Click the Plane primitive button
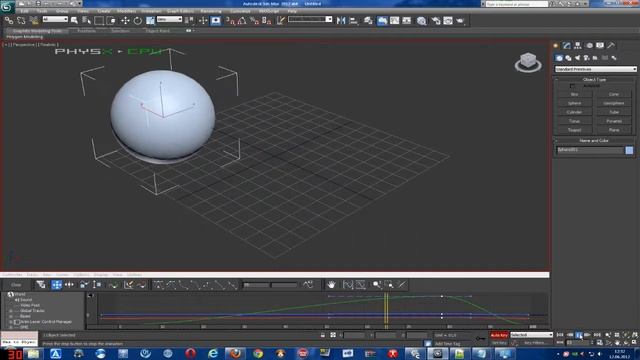 (x=614, y=130)
